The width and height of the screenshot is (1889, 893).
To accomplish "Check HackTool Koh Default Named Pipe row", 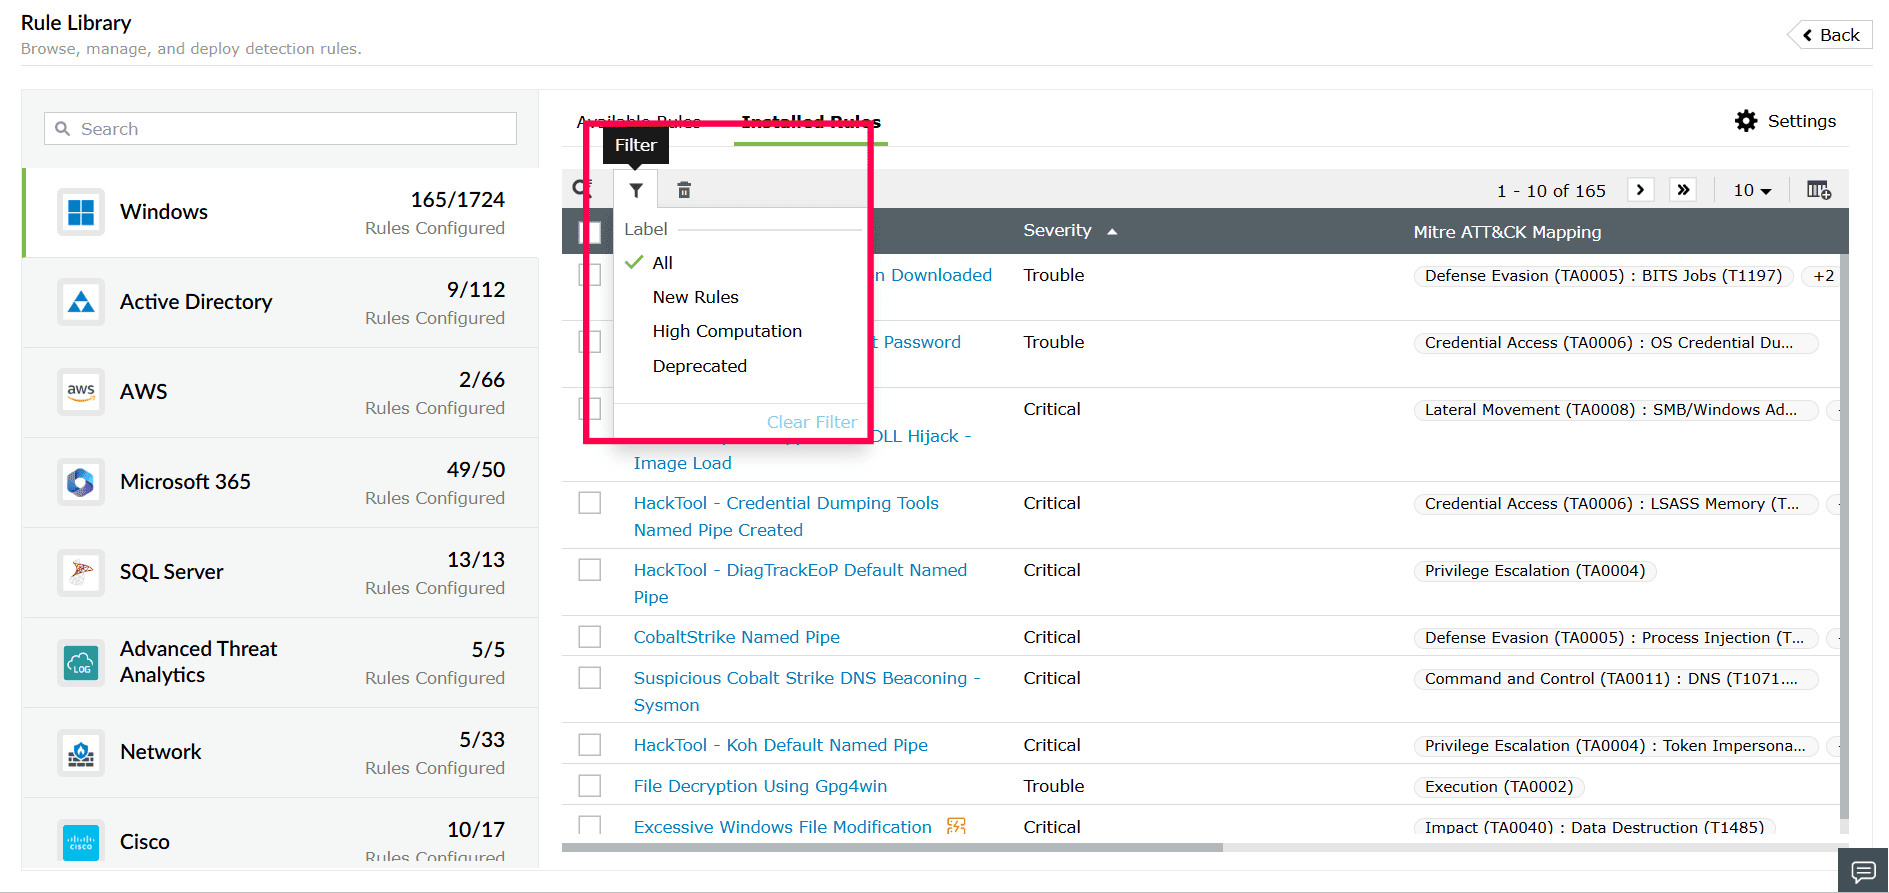I will click(590, 745).
